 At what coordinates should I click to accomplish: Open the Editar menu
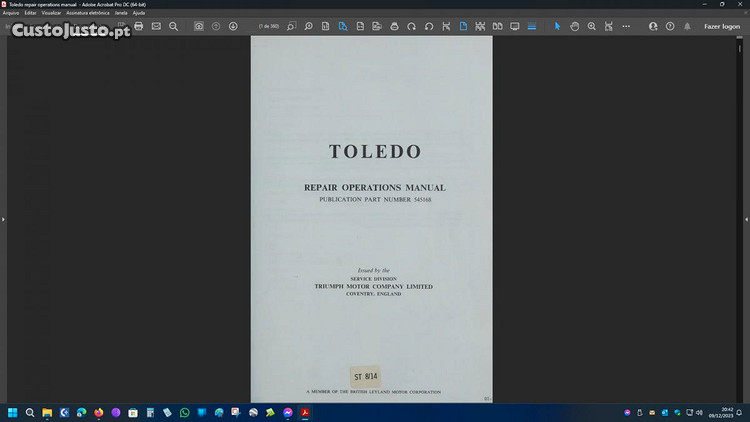(x=31, y=13)
